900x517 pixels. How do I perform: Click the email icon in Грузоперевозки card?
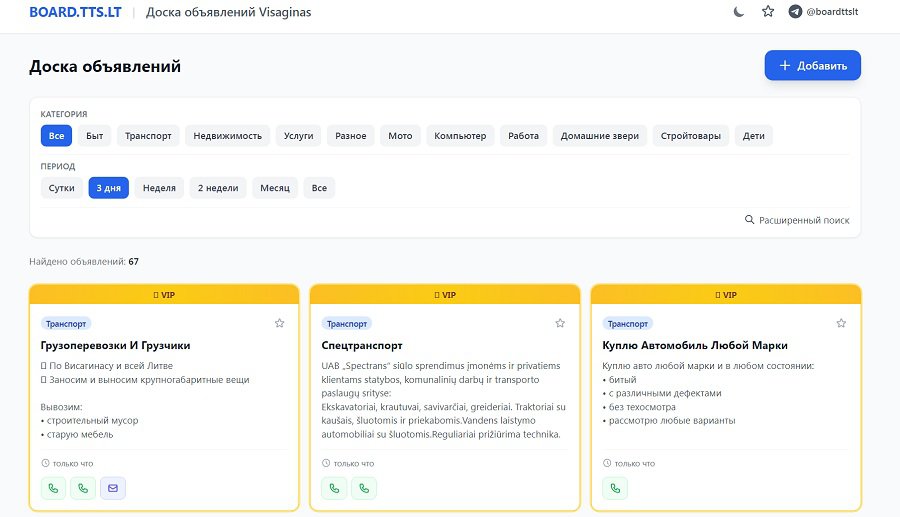[x=113, y=489]
